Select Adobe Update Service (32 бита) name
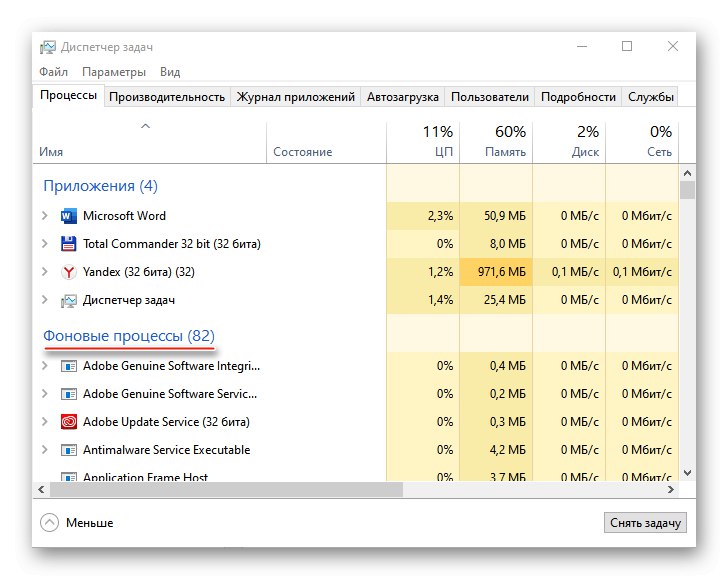Viewport: 728px width, 580px height. pyautogui.click(x=166, y=422)
